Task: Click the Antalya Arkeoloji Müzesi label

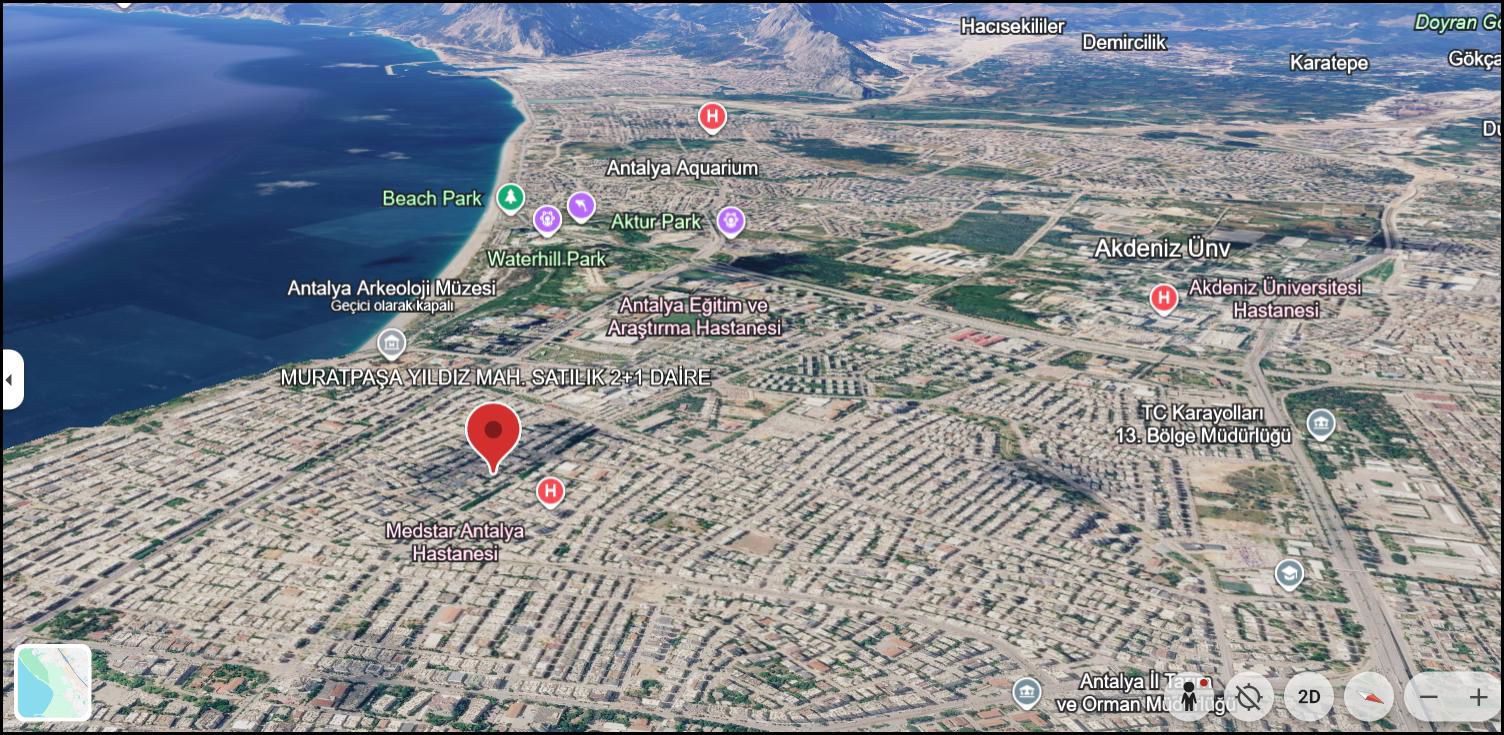Action: 392,288
